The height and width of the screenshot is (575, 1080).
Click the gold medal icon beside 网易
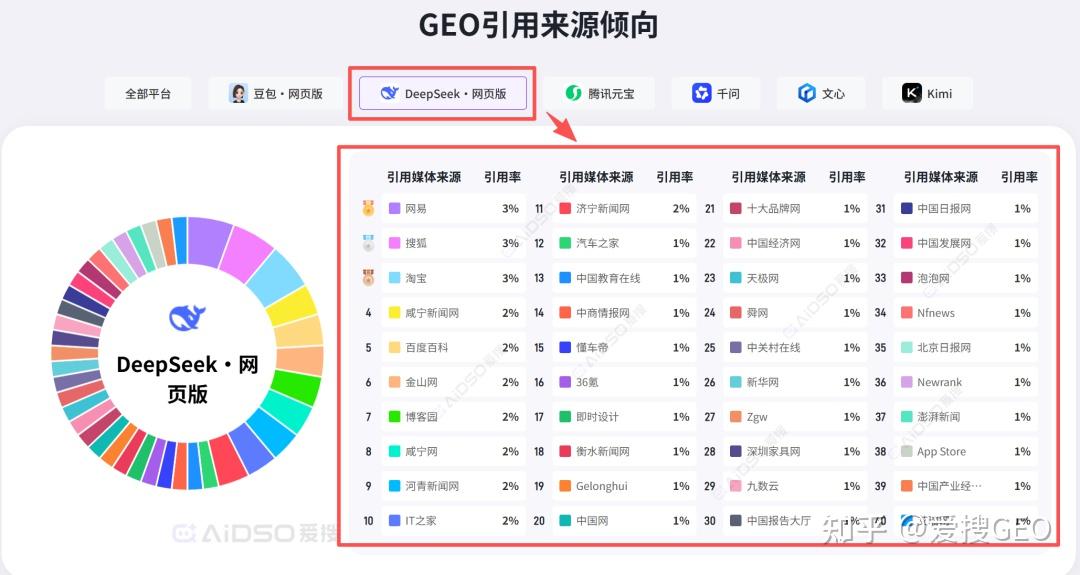(x=368, y=208)
